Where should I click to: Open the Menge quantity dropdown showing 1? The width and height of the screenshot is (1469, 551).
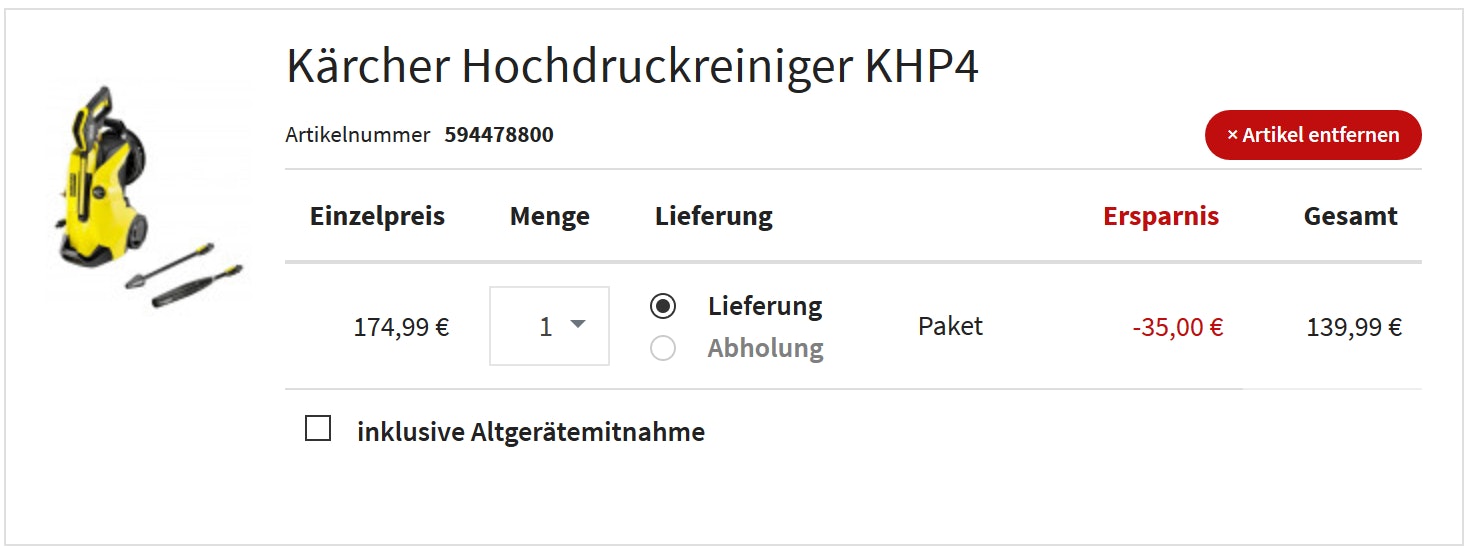(x=548, y=326)
